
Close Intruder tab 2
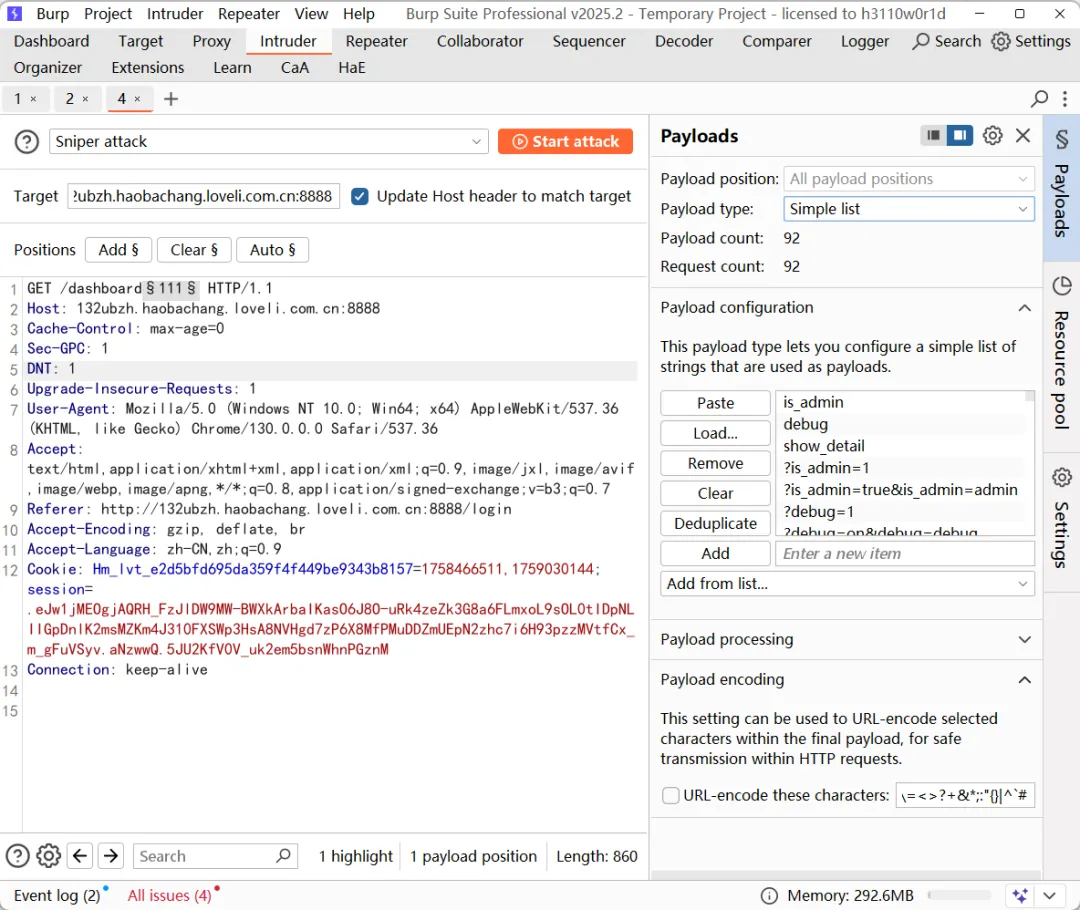point(85,99)
